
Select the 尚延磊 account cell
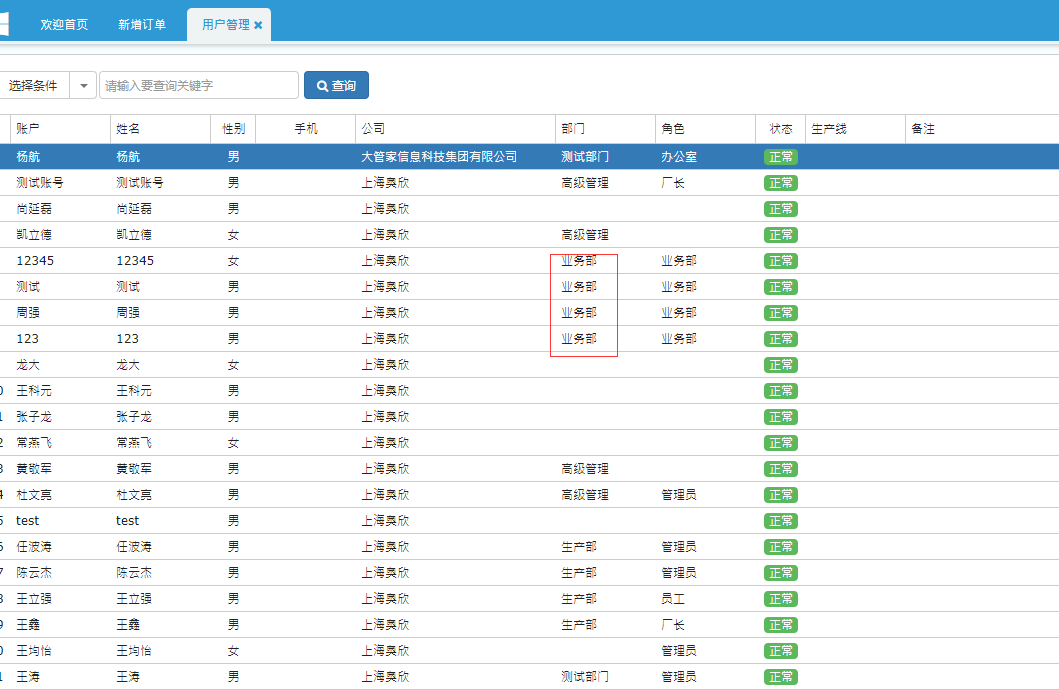pyautogui.click(x=34, y=209)
